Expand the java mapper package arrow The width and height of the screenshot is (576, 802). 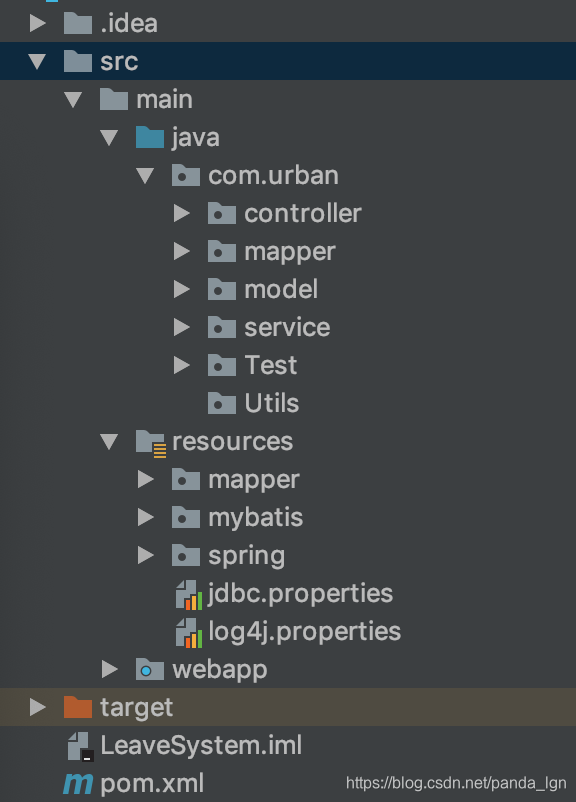pos(182,251)
